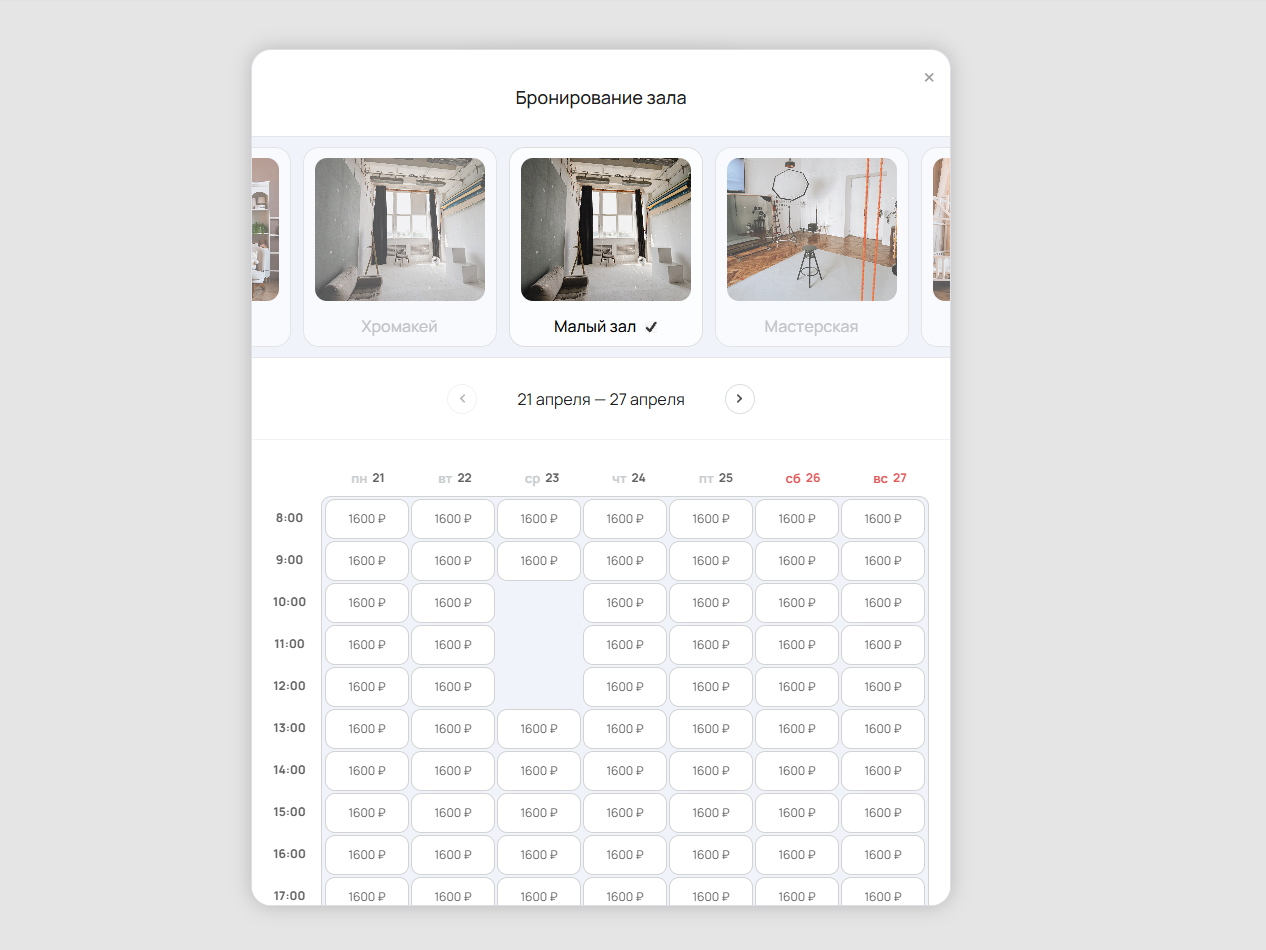The image size is (1266, 950).
Task: Click the вс 27 column header
Action: pyautogui.click(x=889, y=478)
